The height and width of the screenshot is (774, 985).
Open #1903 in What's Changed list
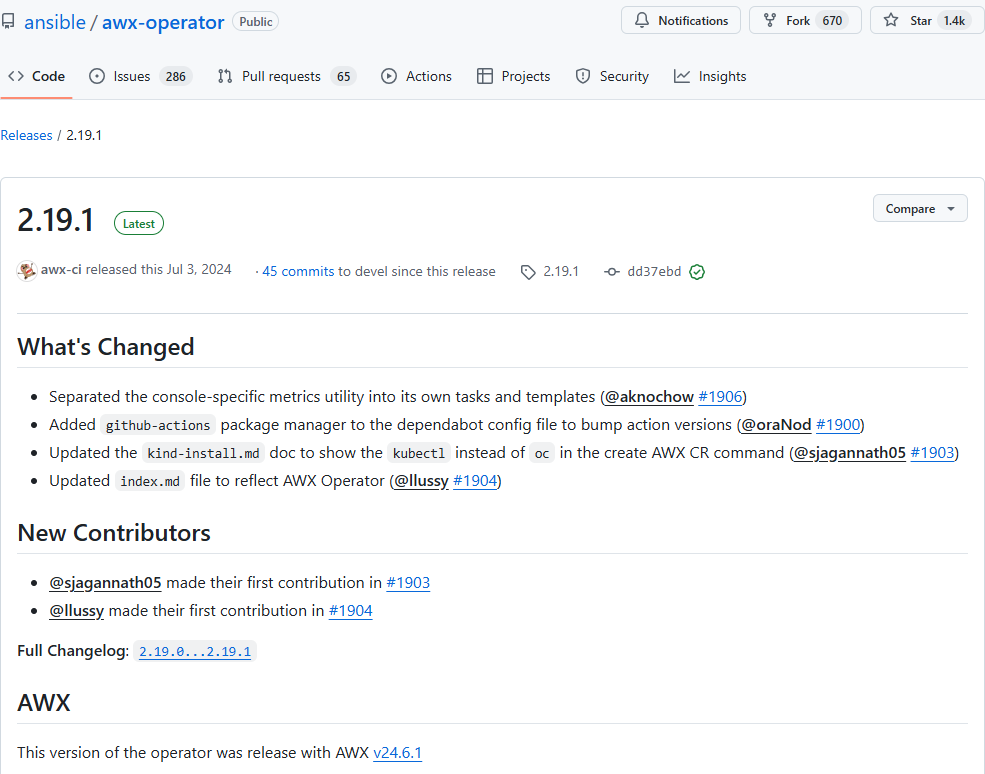(x=932, y=453)
